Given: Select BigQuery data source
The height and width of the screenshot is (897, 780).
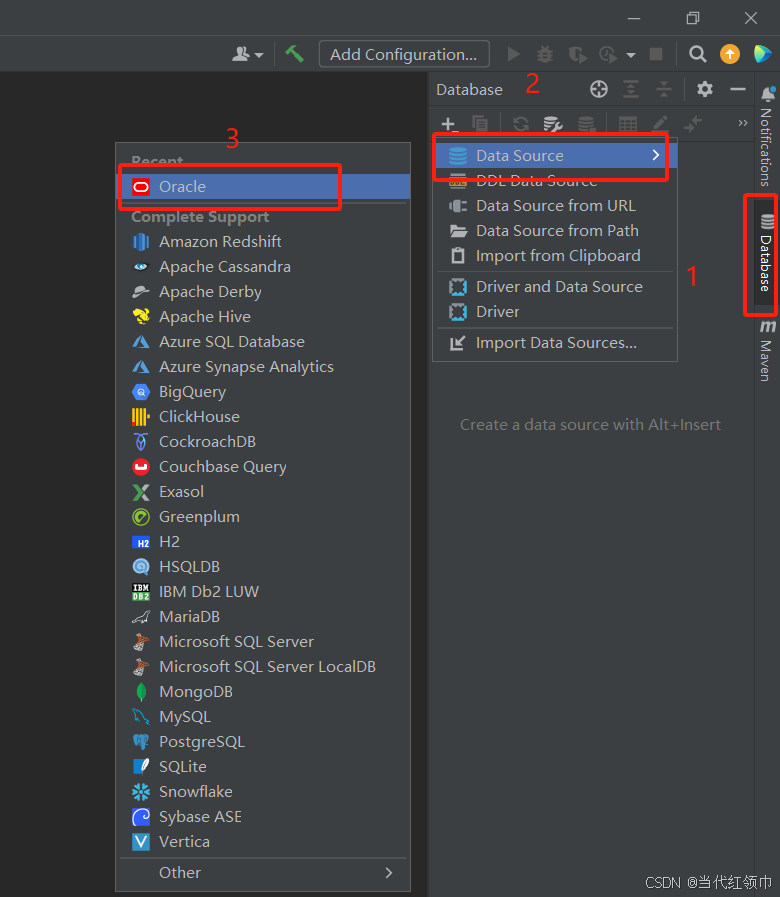Looking at the screenshot, I should point(265,392).
